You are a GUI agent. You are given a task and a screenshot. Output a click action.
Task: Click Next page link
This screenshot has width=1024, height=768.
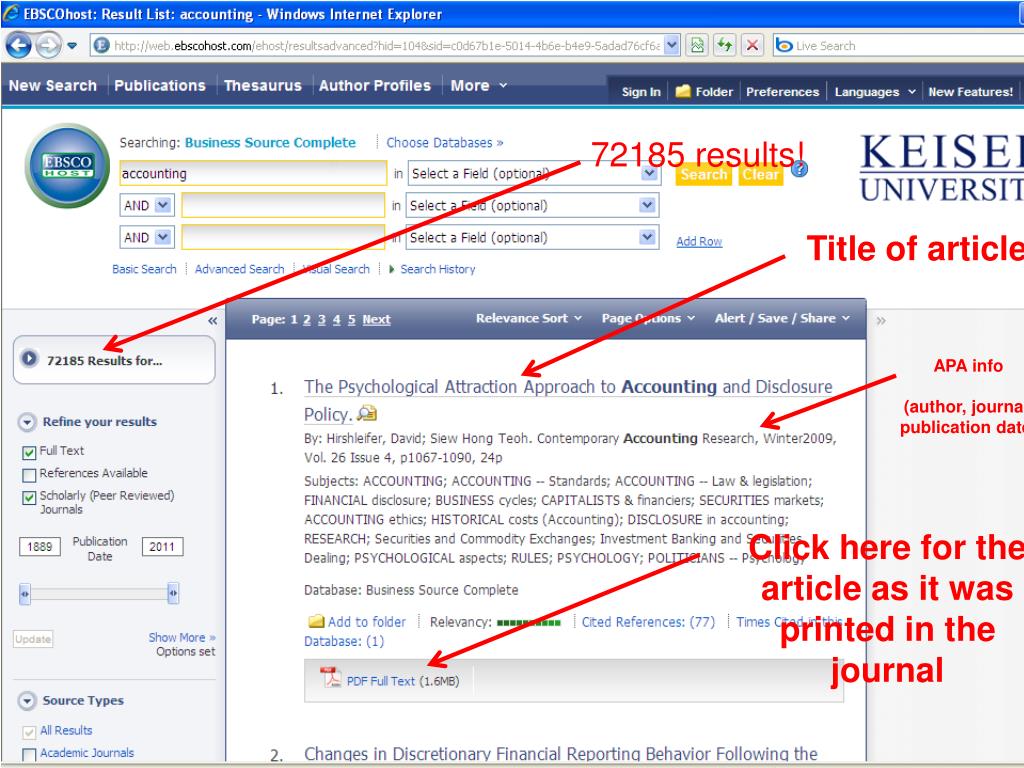click(376, 319)
